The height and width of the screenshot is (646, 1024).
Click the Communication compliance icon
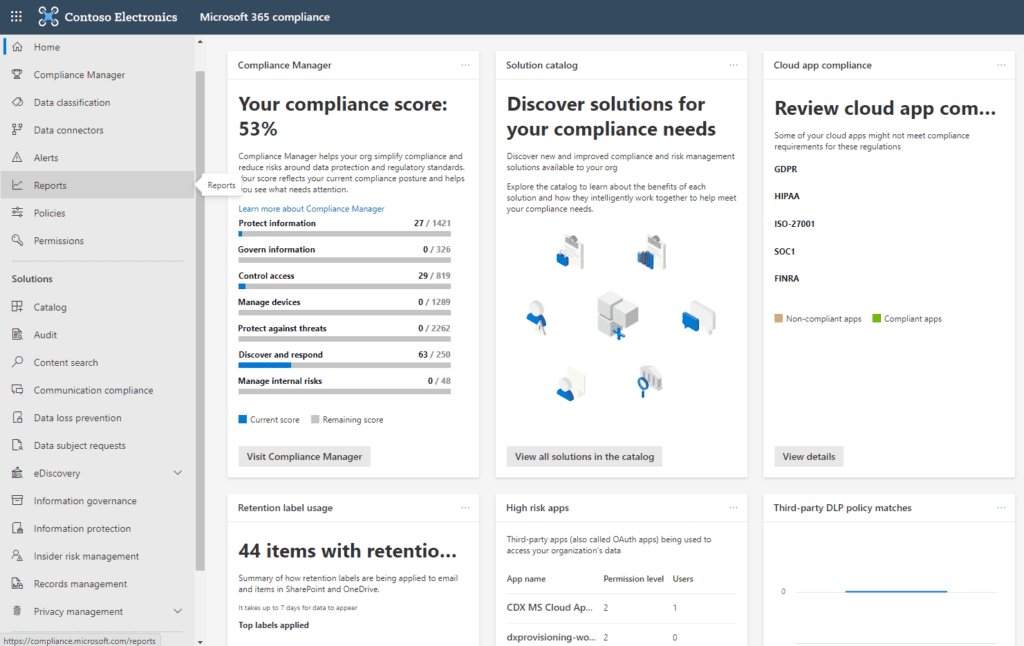pyautogui.click(x=18, y=390)
